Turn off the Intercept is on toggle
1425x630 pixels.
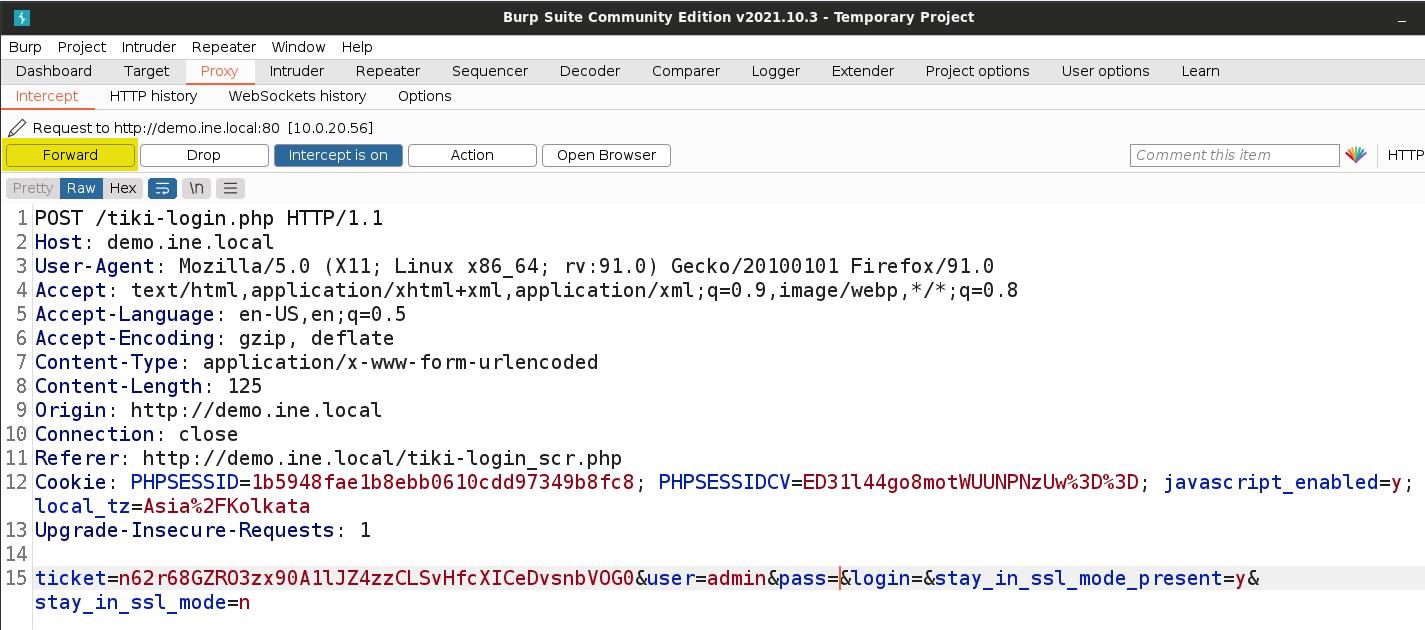point(338,155)
